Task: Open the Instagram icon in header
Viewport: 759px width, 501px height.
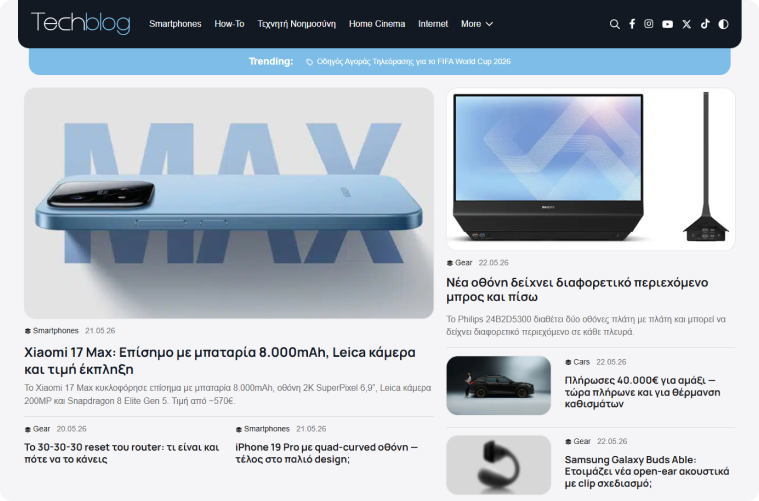Action: point(649,24)
